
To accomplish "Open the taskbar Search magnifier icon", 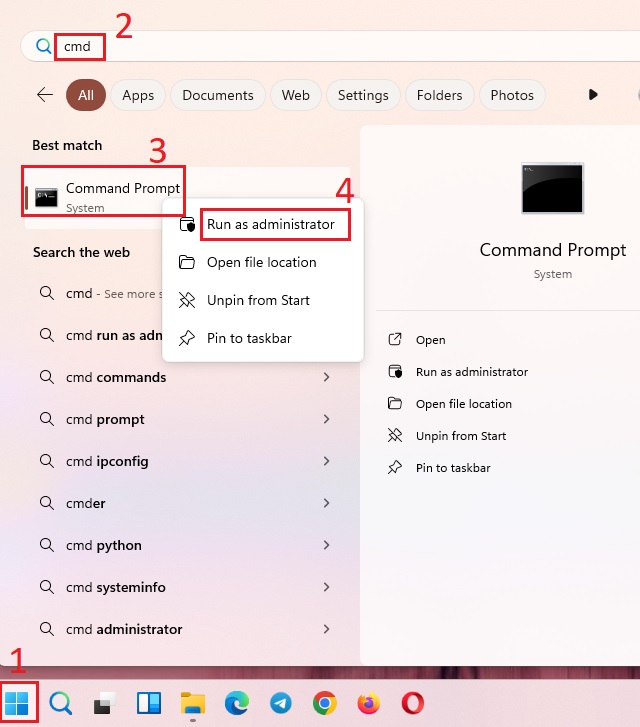I will (x=61, y=703).
